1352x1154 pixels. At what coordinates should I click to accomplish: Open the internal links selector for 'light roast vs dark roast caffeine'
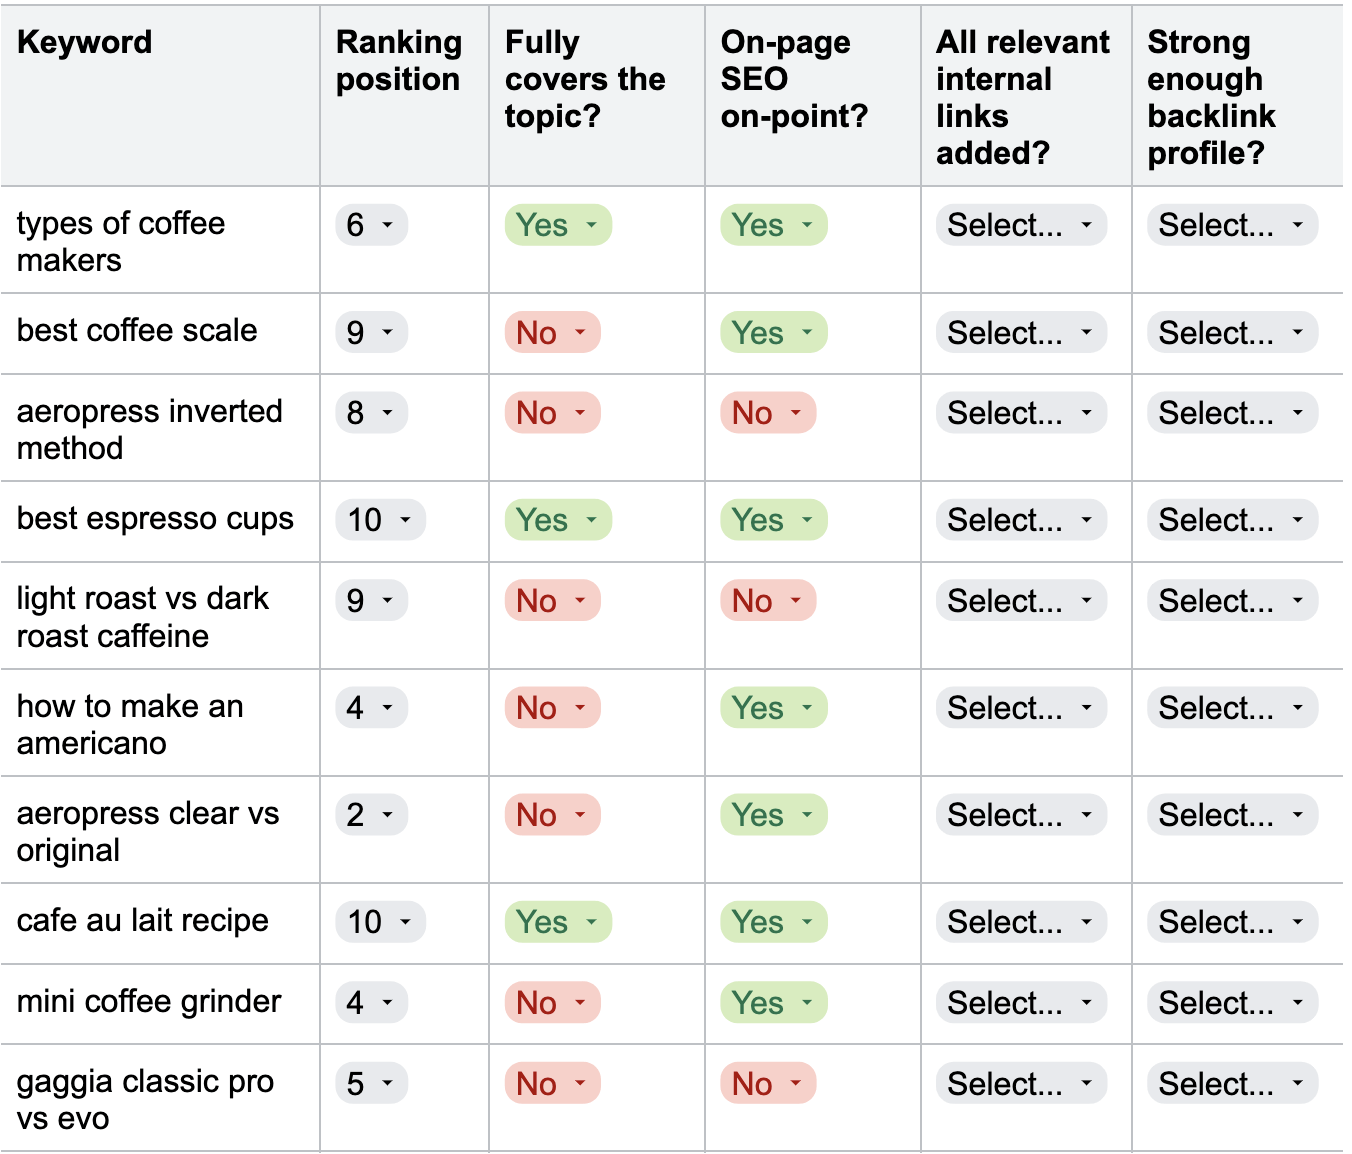1020,601
